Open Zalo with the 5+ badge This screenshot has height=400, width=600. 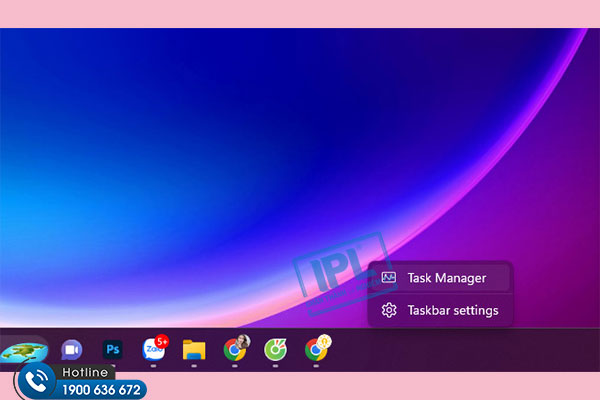[154, 349]
